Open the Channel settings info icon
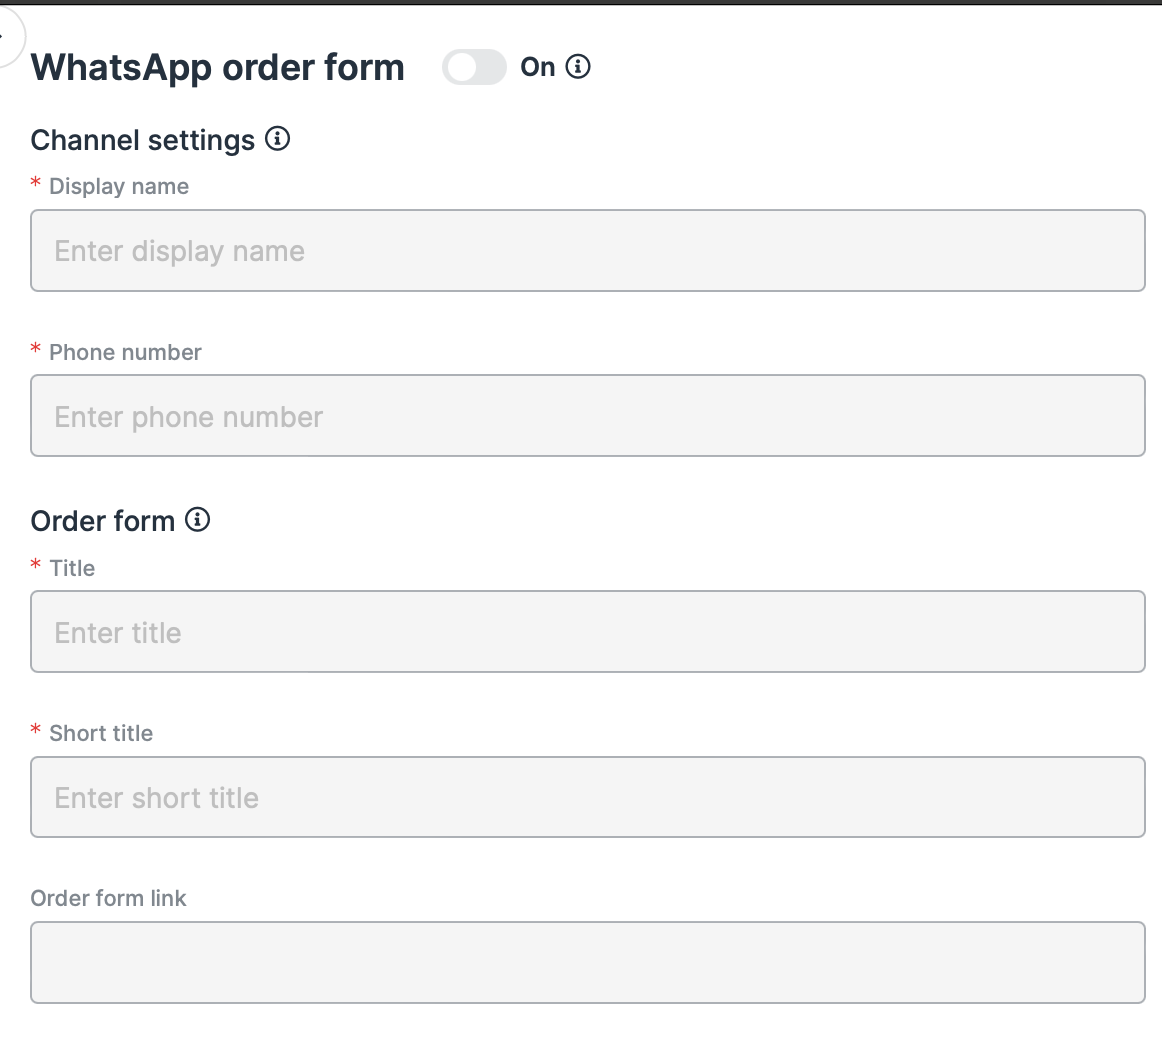Screen dimensions: 1162x1046 (x=278, y=139)
